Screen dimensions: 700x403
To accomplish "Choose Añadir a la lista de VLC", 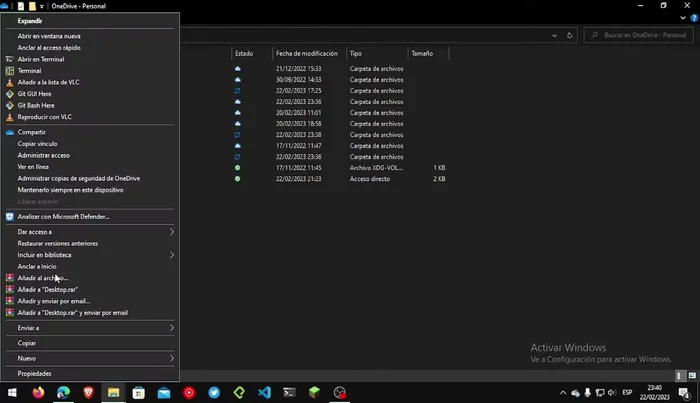I will tap(90, 83).
